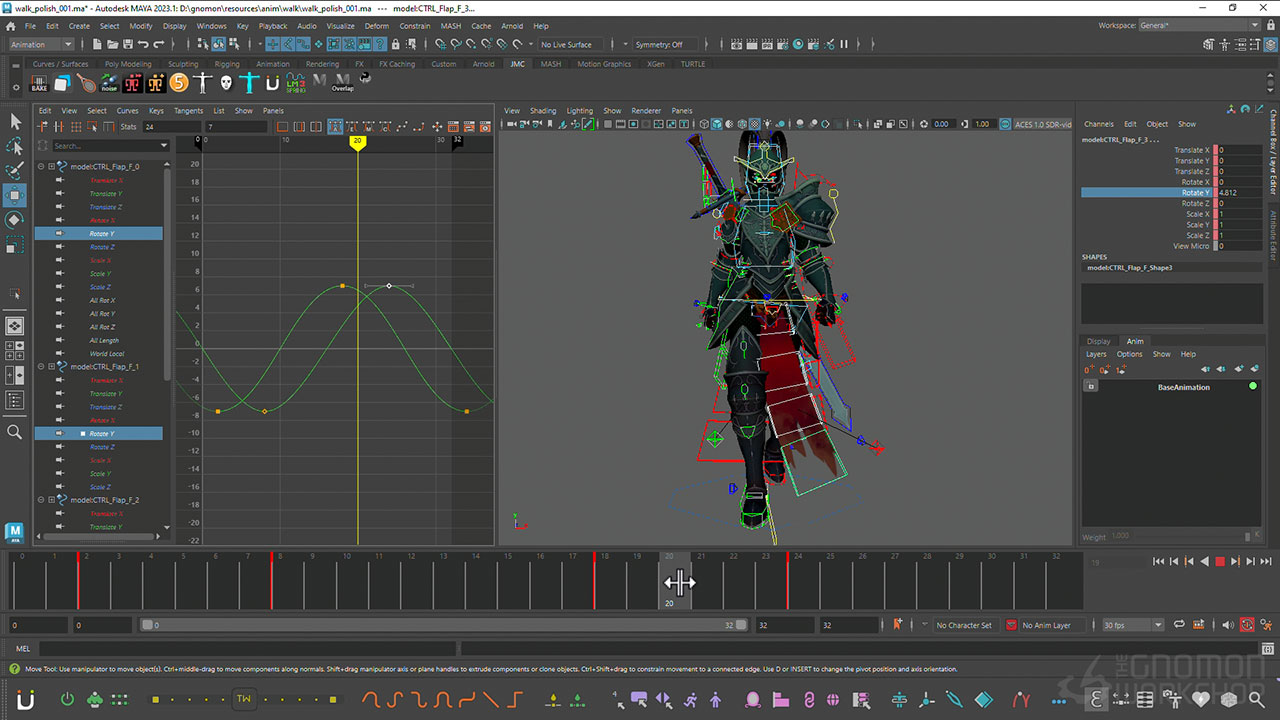Switch to the Rigging shelf tab
Screen dimensions: 1280x720
227,64
